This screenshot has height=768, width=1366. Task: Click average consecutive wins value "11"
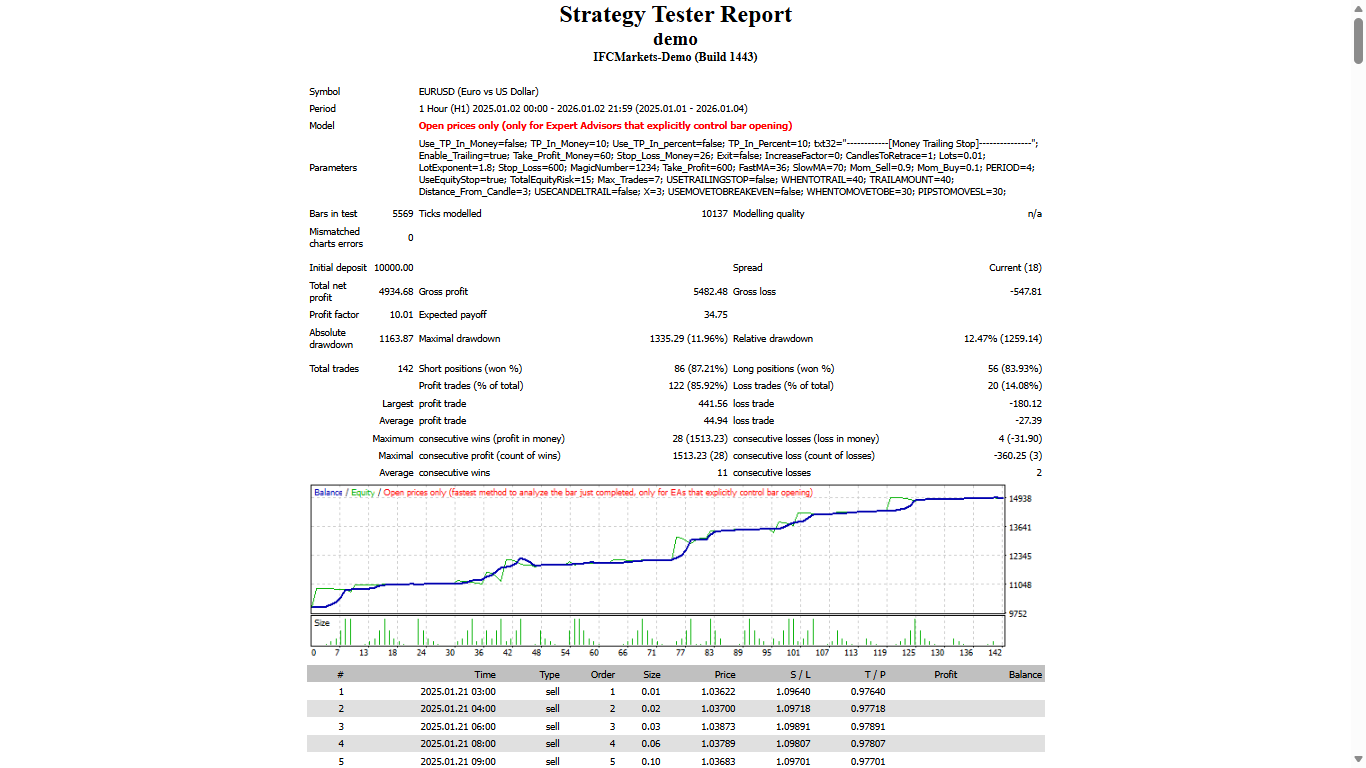coord(723,473)
